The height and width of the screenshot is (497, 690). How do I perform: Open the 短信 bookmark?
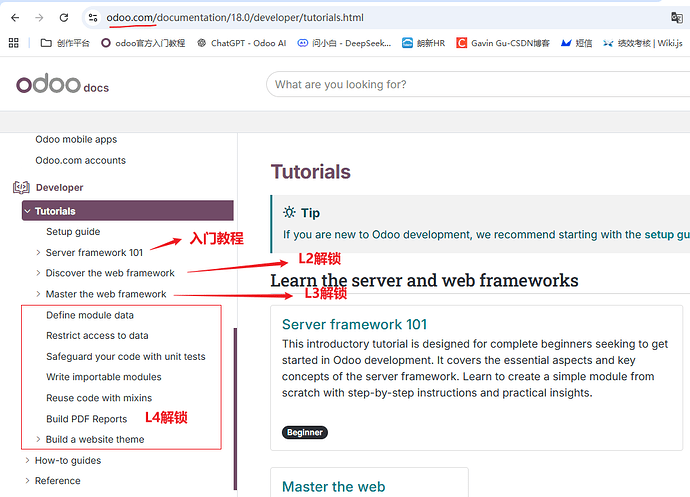tap(576, 43)
